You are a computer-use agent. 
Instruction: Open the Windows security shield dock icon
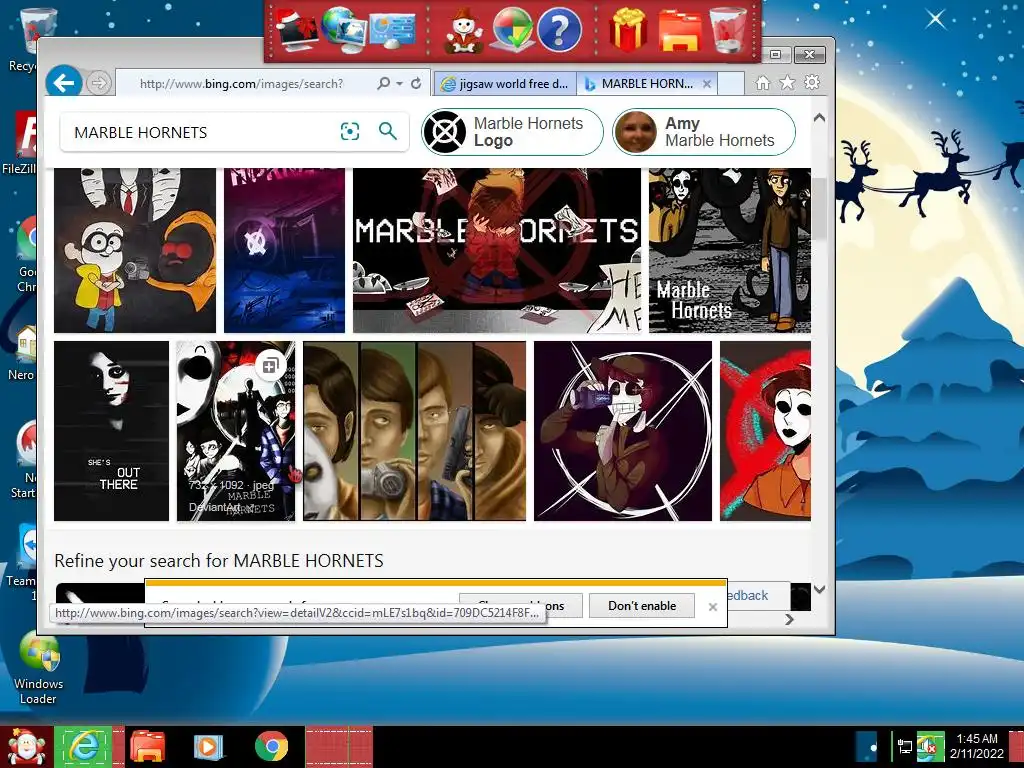tap(513, 30)
